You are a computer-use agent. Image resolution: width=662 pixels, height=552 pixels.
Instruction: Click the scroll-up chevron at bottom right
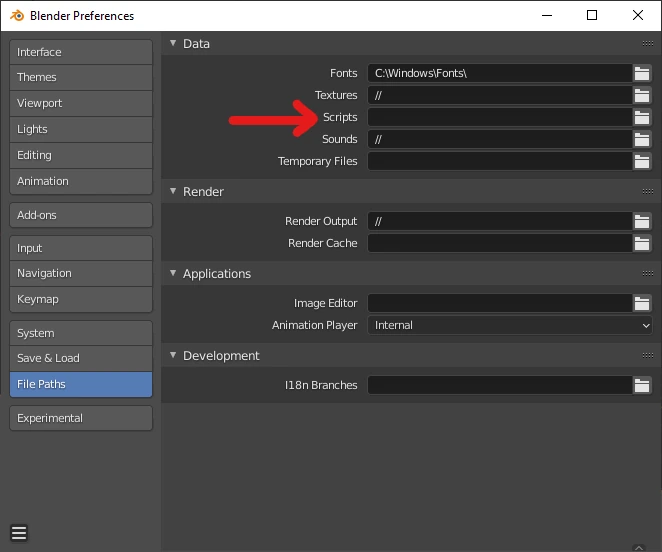(639, 548)
